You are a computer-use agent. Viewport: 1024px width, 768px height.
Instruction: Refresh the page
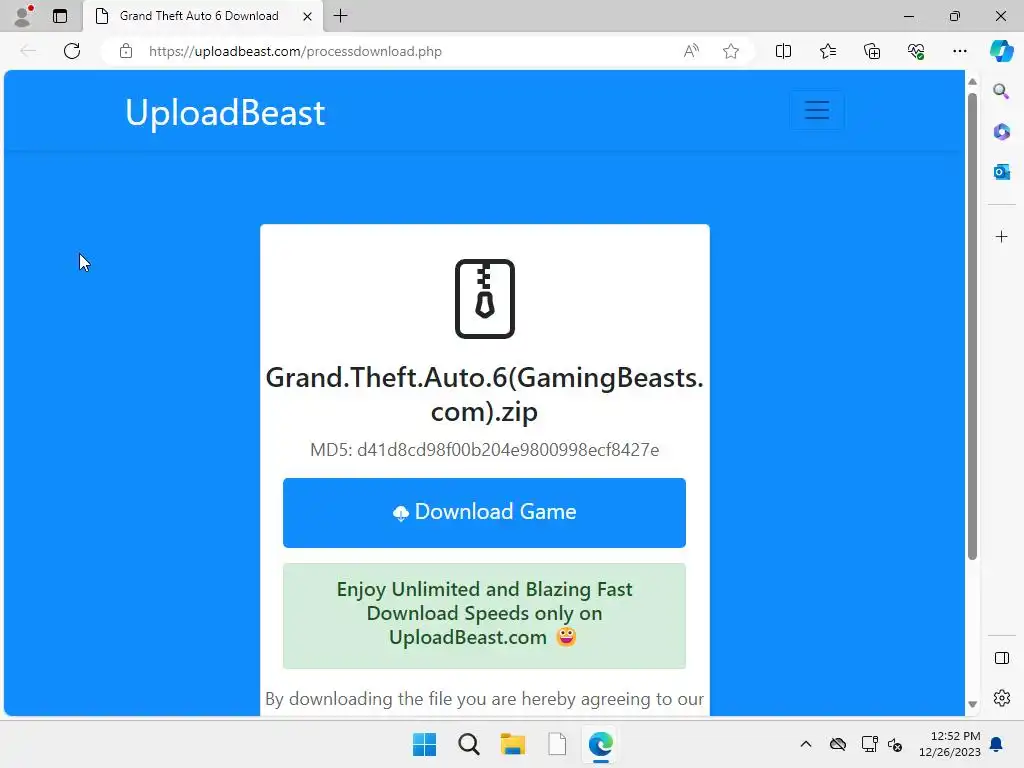[72, 51]
